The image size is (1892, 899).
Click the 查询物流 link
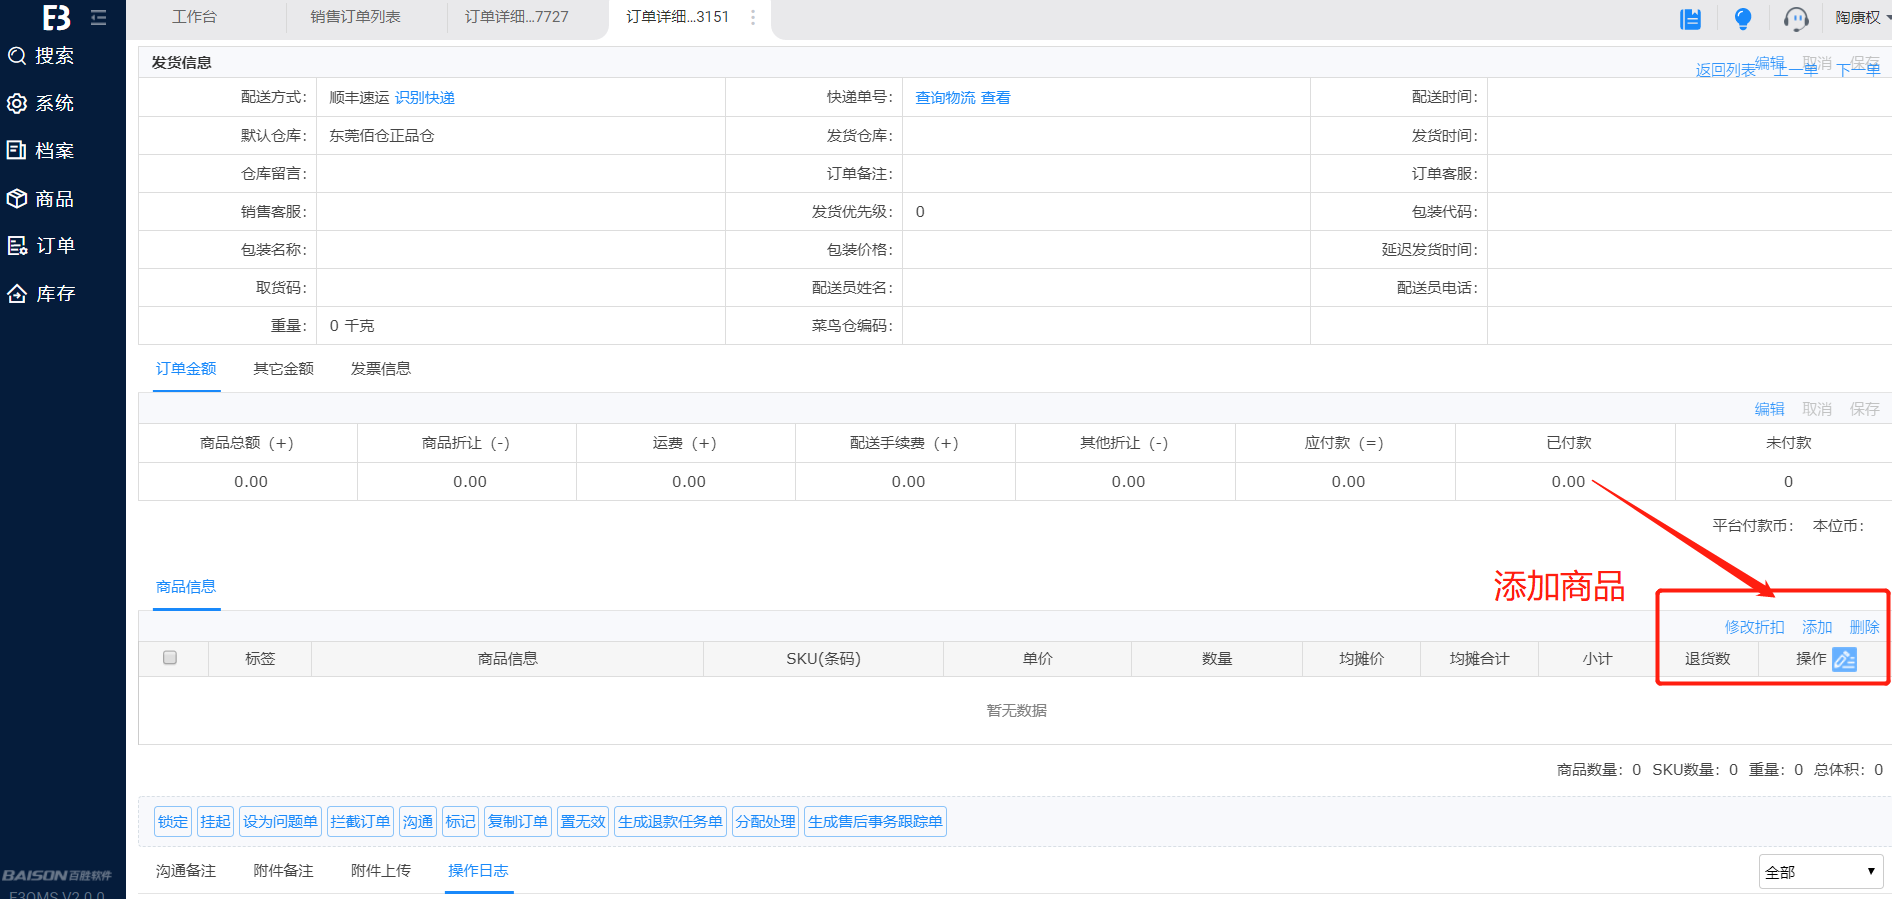[945, 98]
